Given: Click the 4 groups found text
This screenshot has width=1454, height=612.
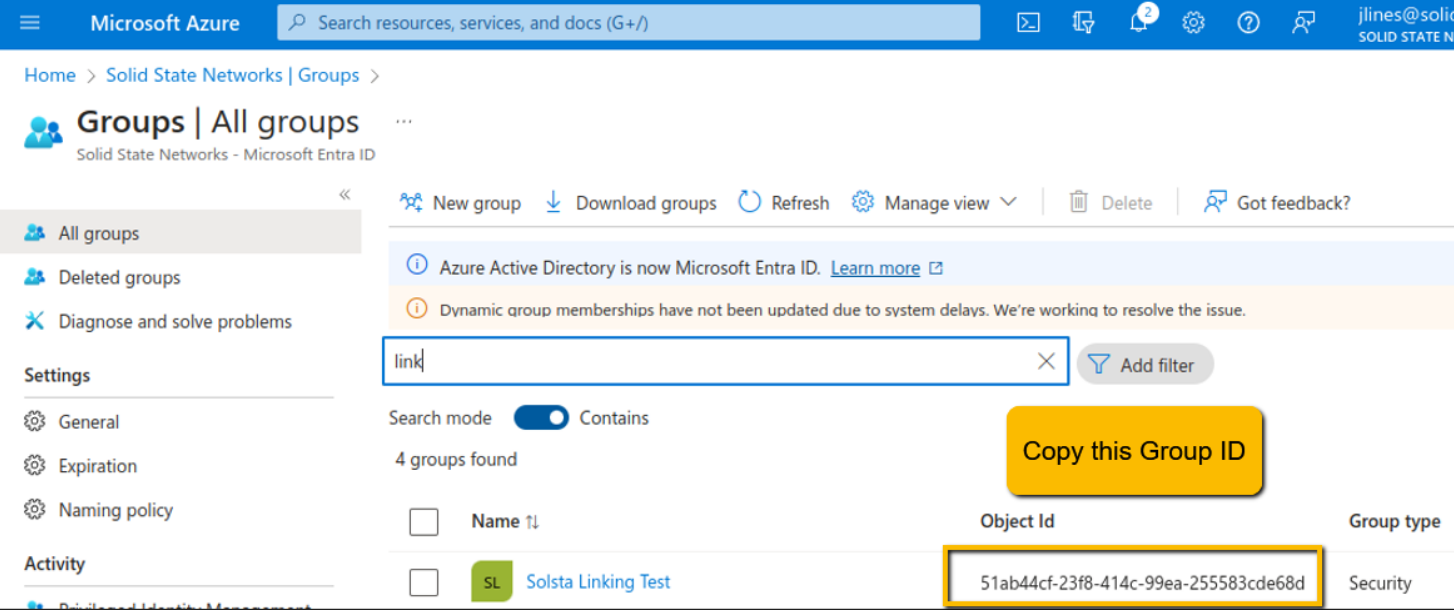Looking at the screenshot, I should 456,460.
